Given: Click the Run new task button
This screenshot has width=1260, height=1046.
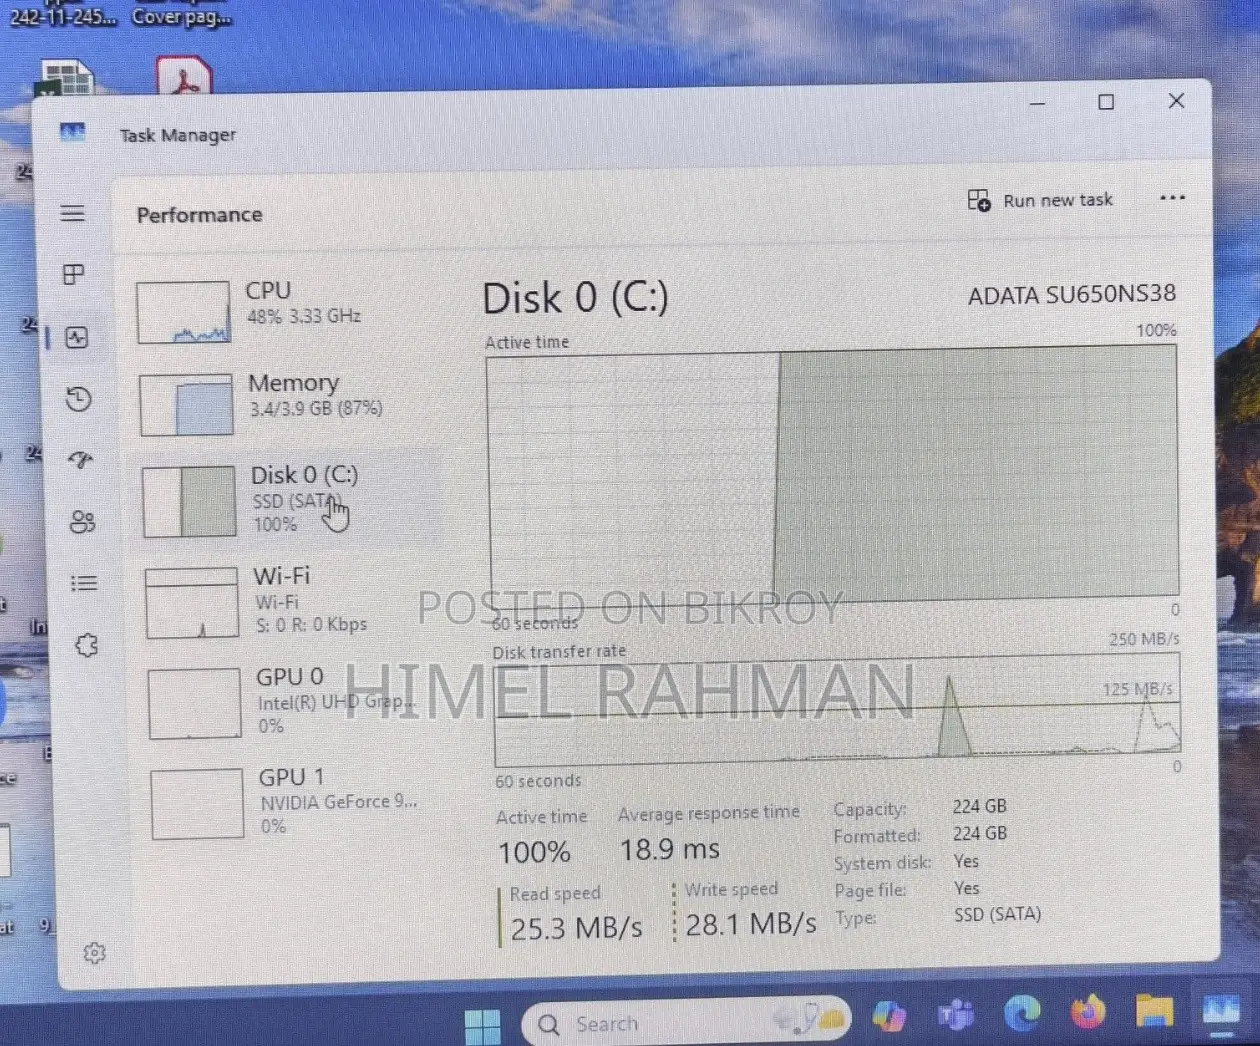Looking at the screenshot, I should (1040, 200).
